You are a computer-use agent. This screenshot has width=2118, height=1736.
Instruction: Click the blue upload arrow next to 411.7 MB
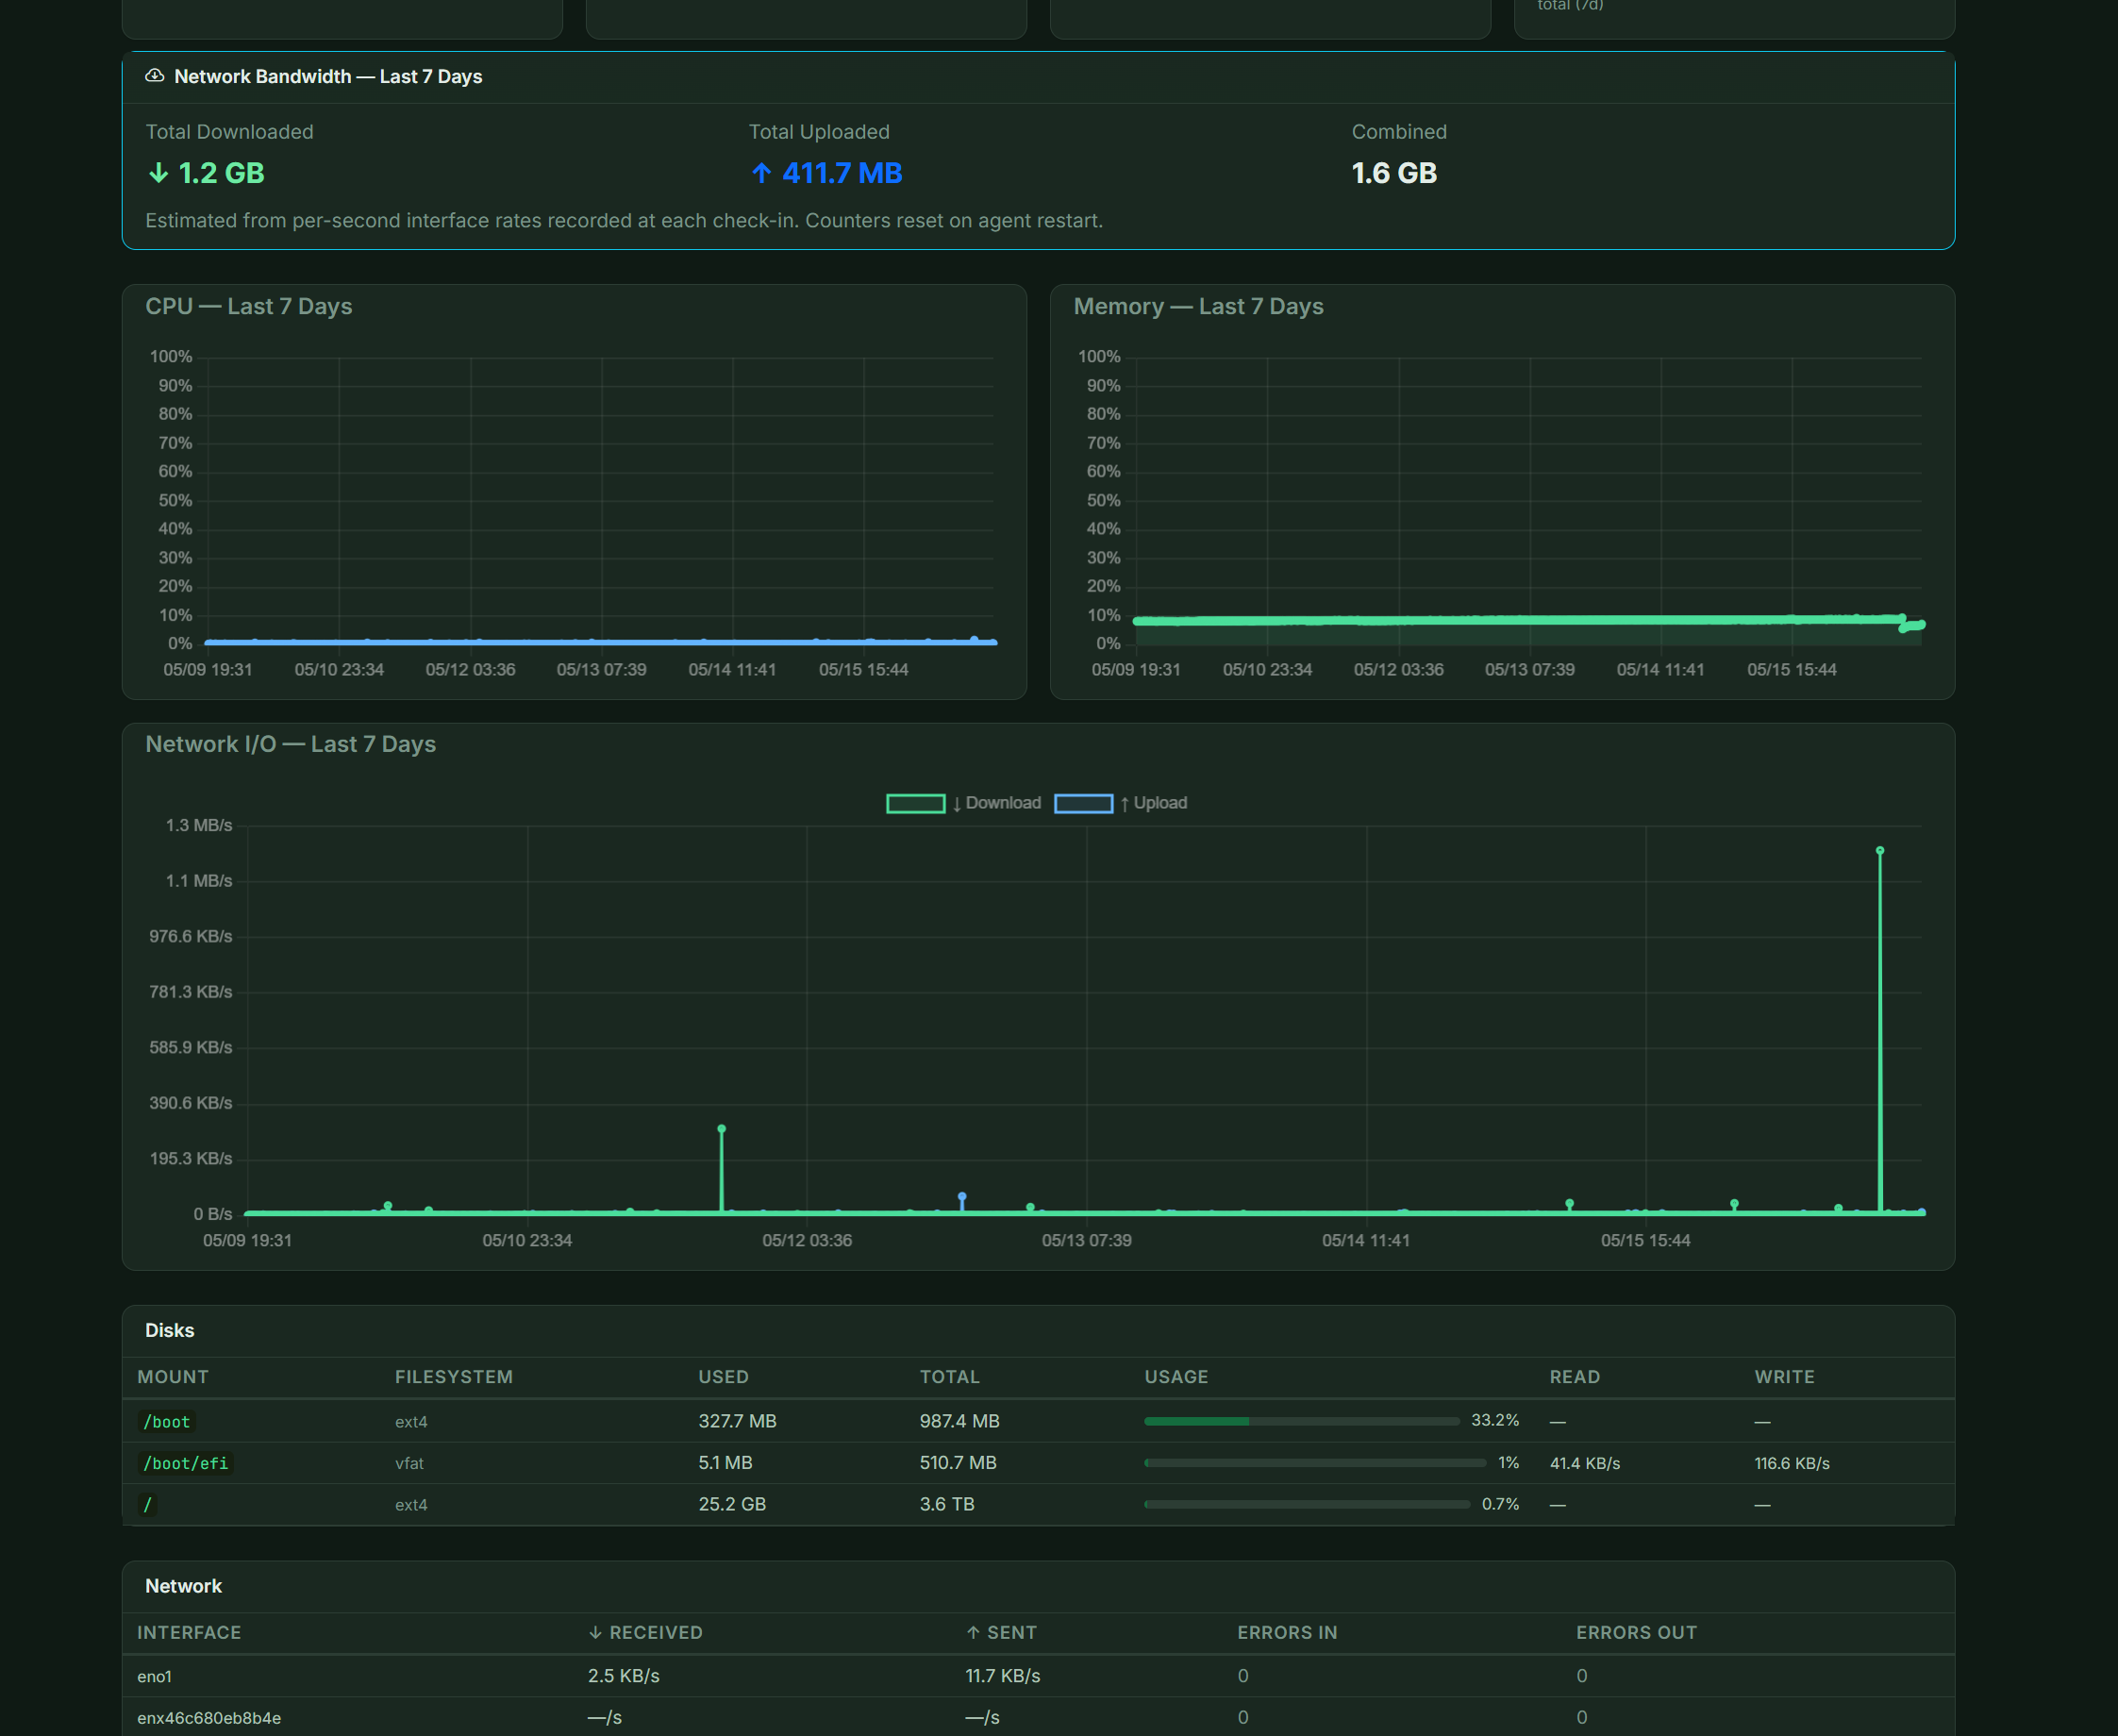pyautogui.click(x=762, y=173)
